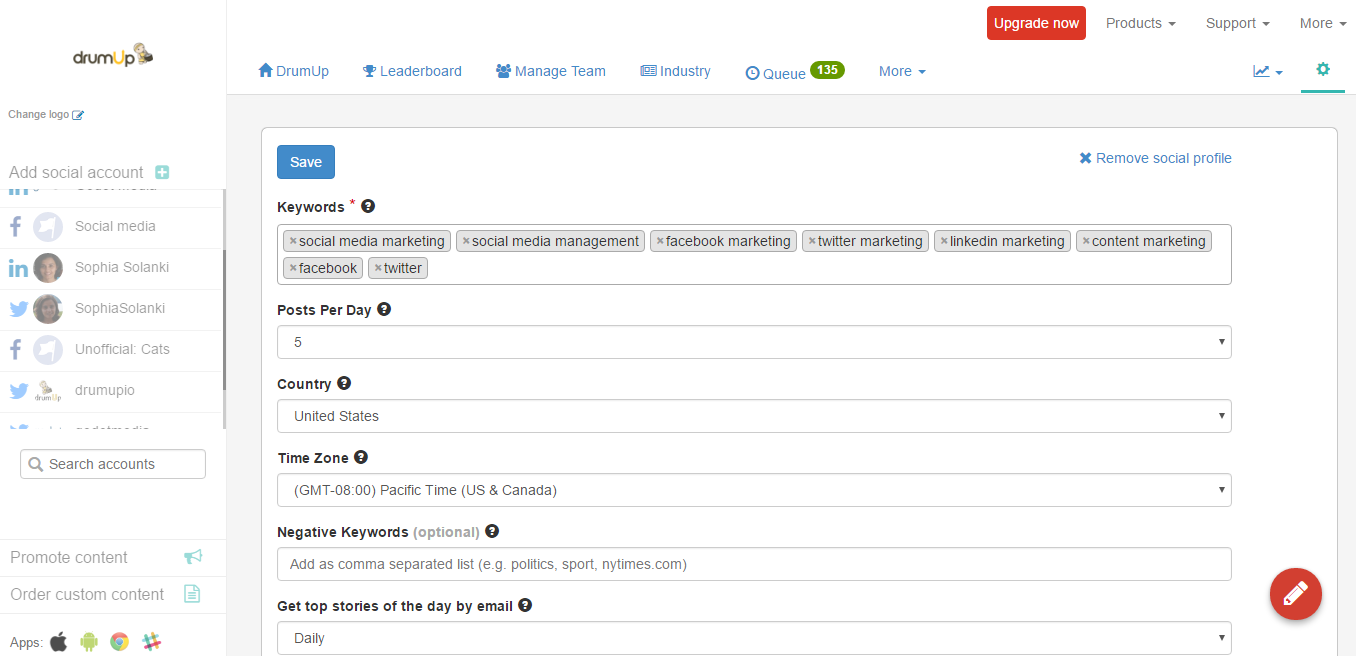
Task: Click the top stories email help icon
Action: point(525,605)
